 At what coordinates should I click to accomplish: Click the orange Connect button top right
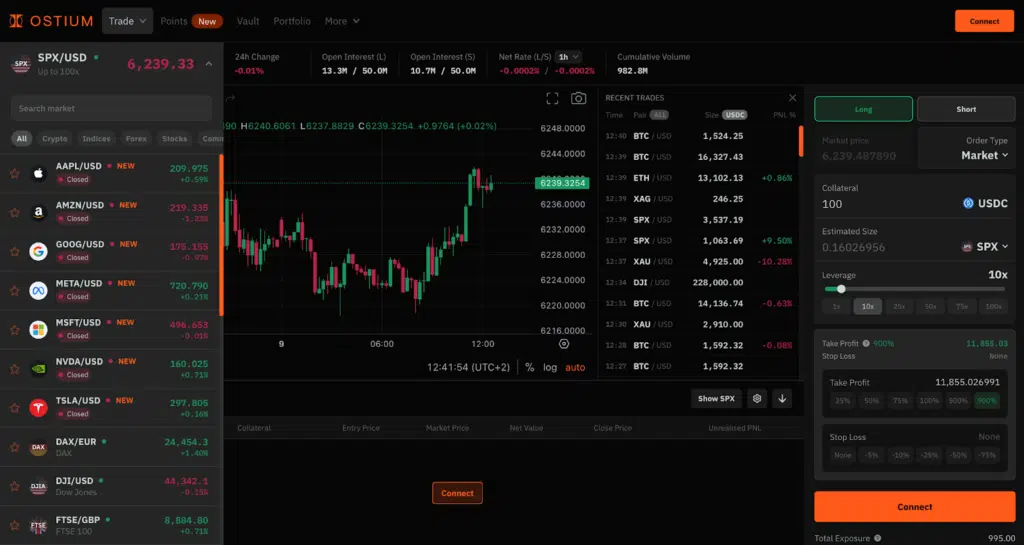click(984, 21)
